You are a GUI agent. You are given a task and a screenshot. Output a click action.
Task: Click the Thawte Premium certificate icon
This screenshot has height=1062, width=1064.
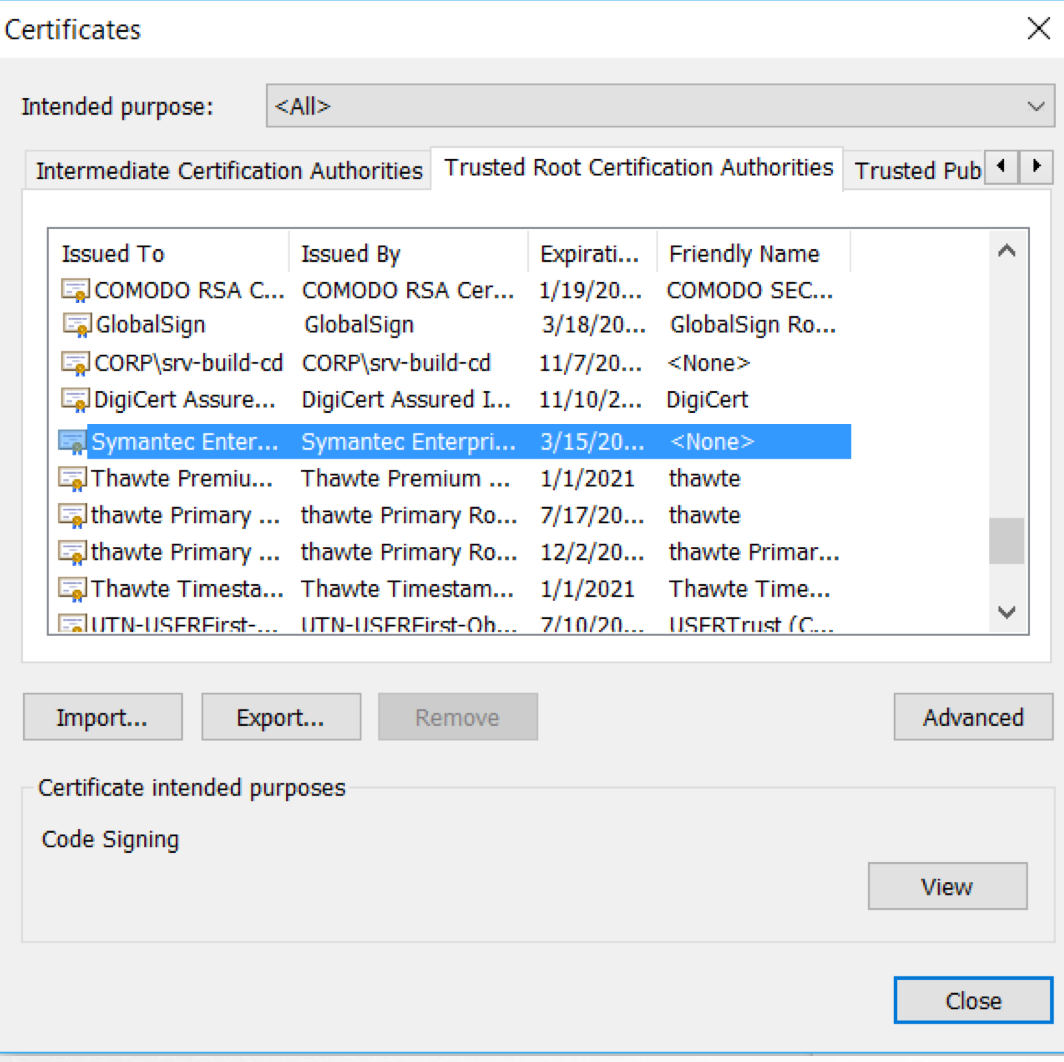click(x=73, y=479)
